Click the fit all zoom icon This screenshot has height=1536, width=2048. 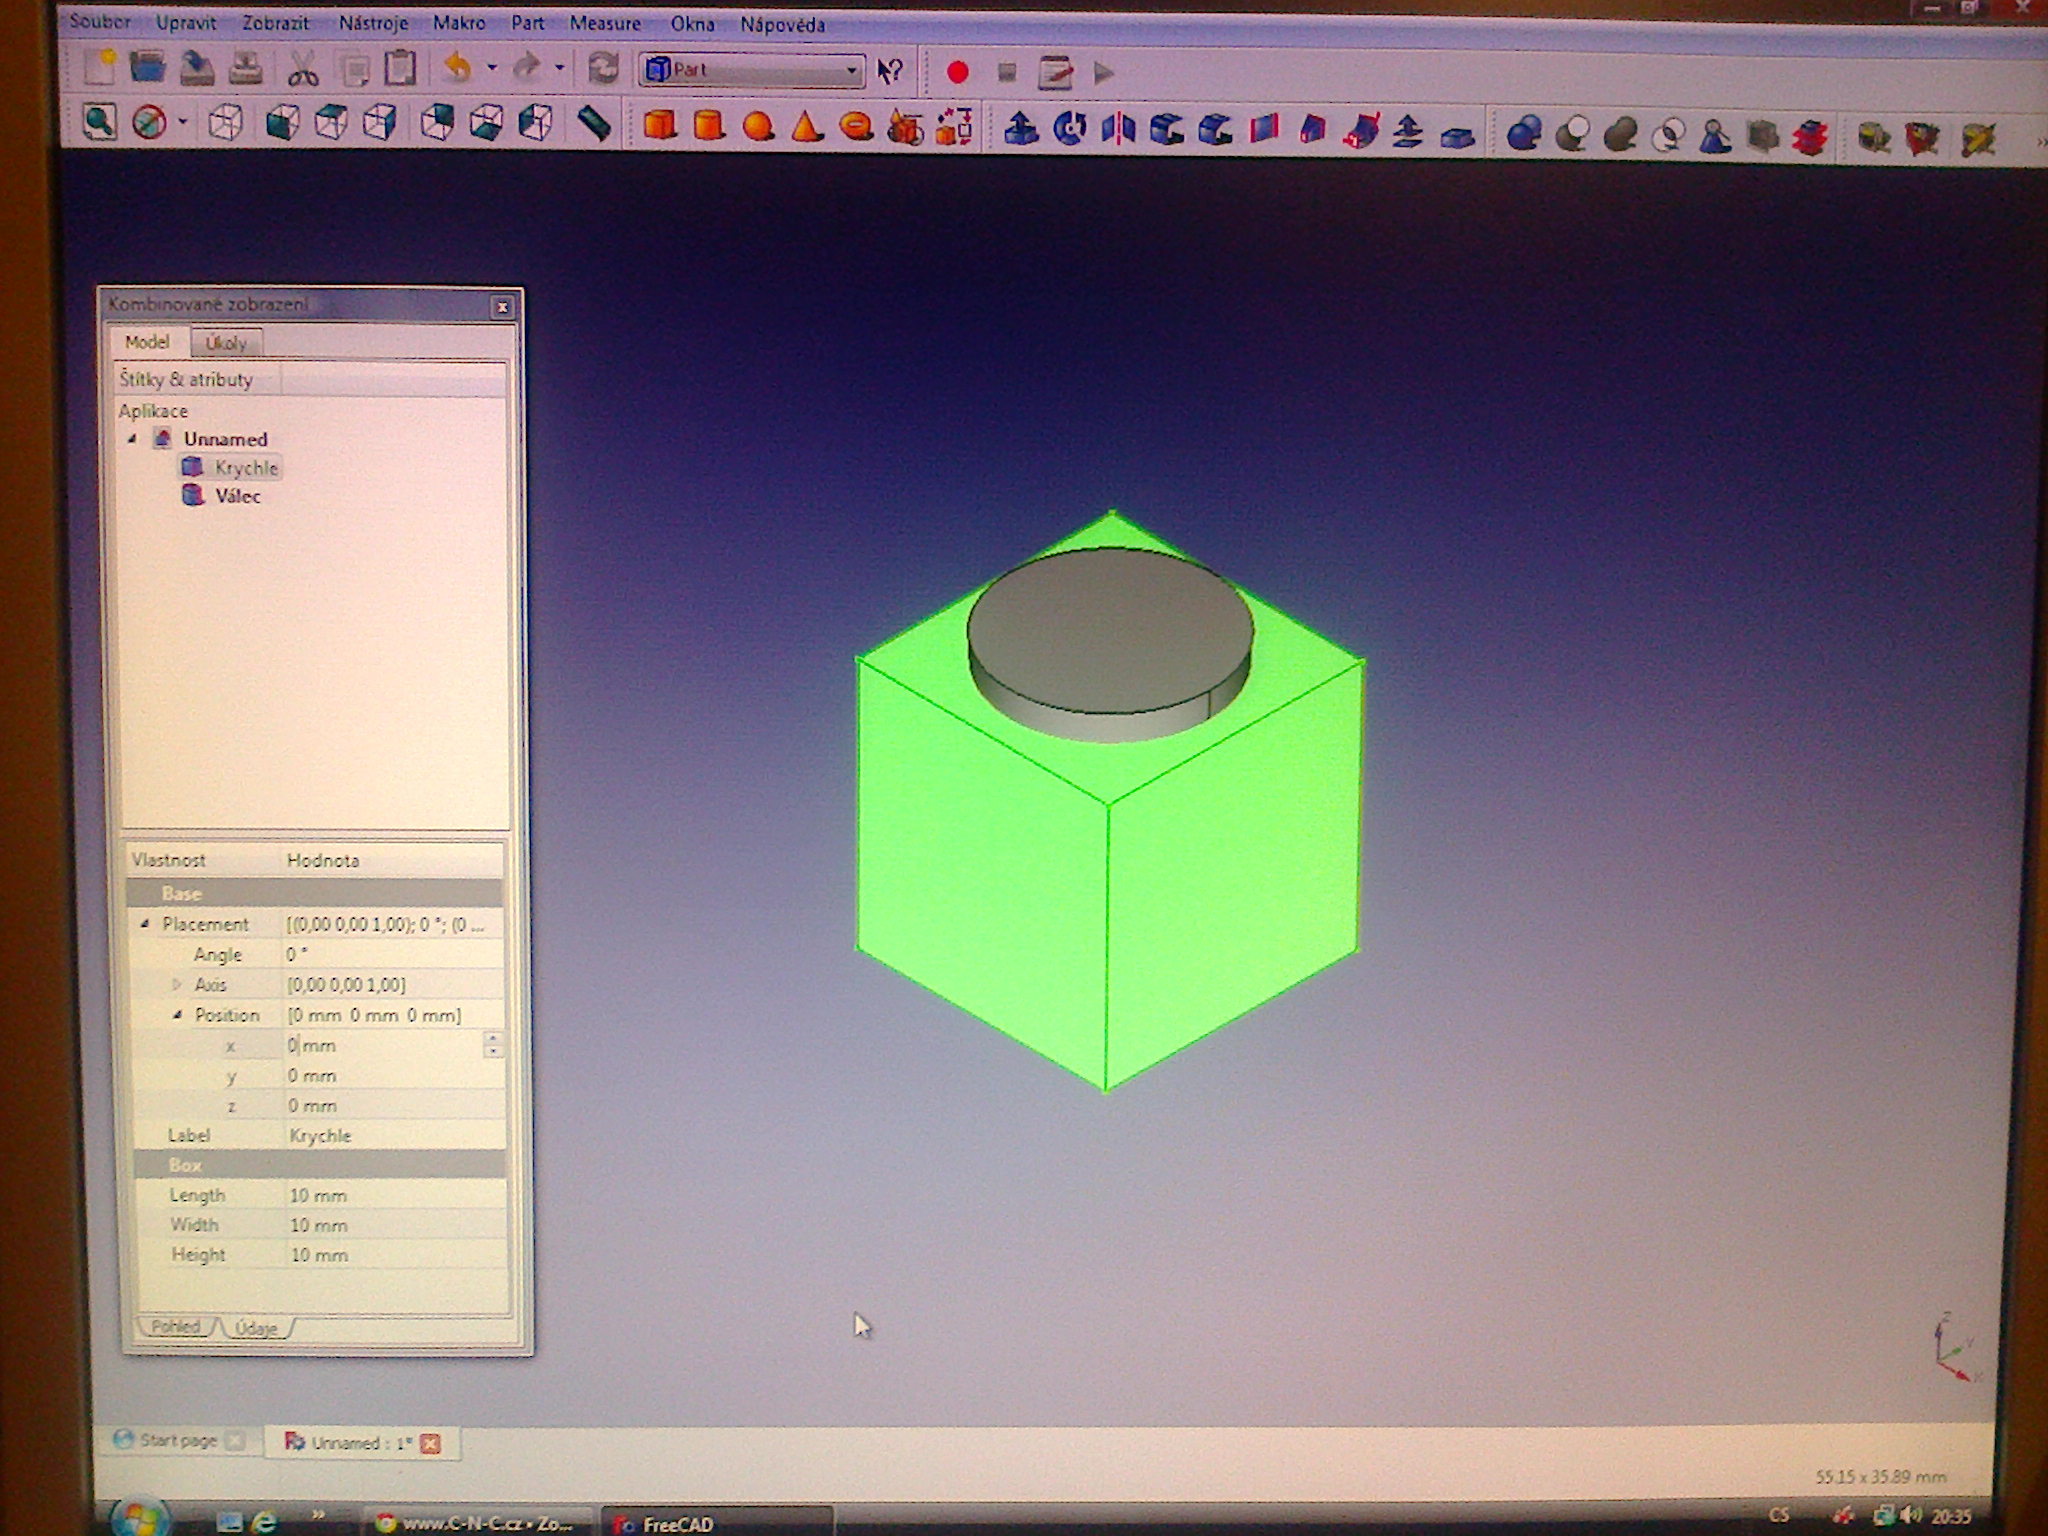pyautogui.click(x=99, y=123)
